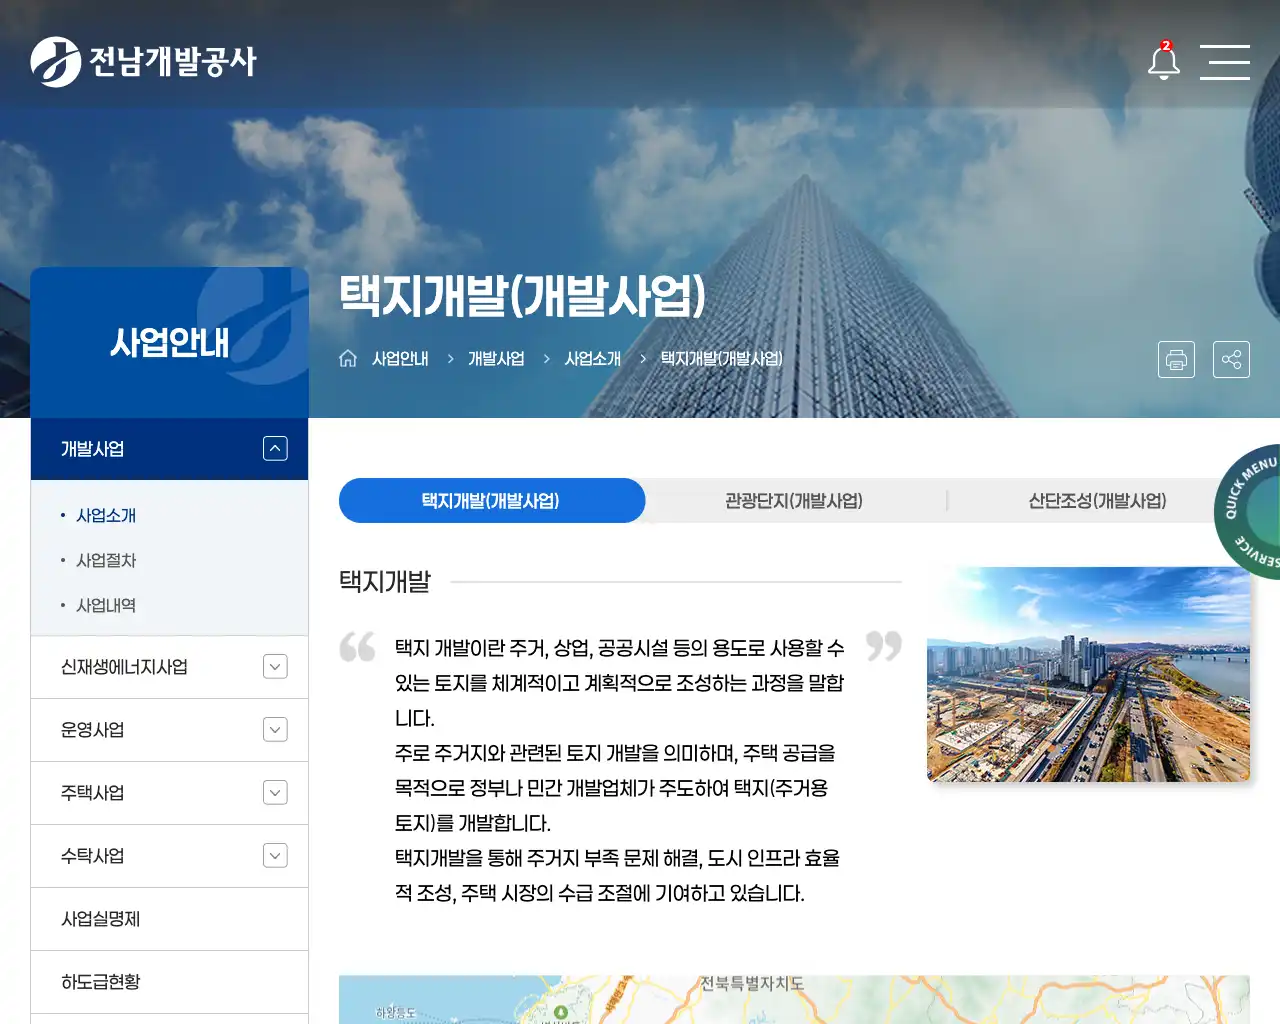This screenshot has width=1280, height=1024.
Task: Collapse the 개발사업 sidebar section
Action: [275, 449]
